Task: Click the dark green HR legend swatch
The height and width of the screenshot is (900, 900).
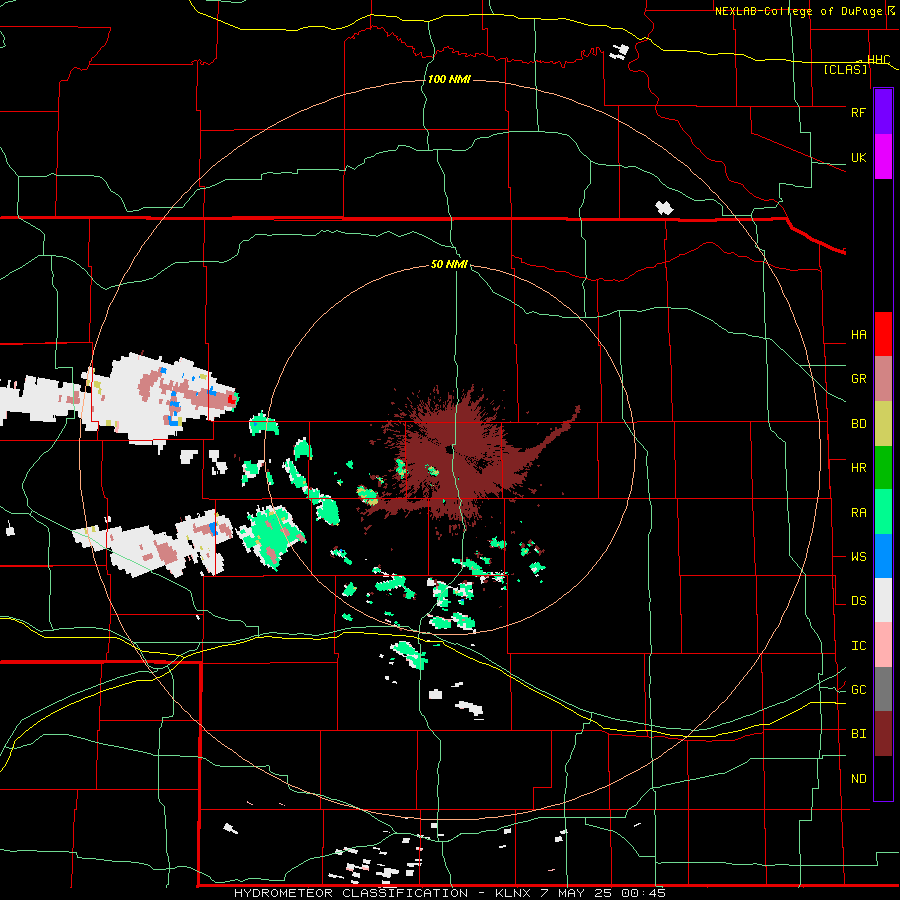Action: click(883, 468)
